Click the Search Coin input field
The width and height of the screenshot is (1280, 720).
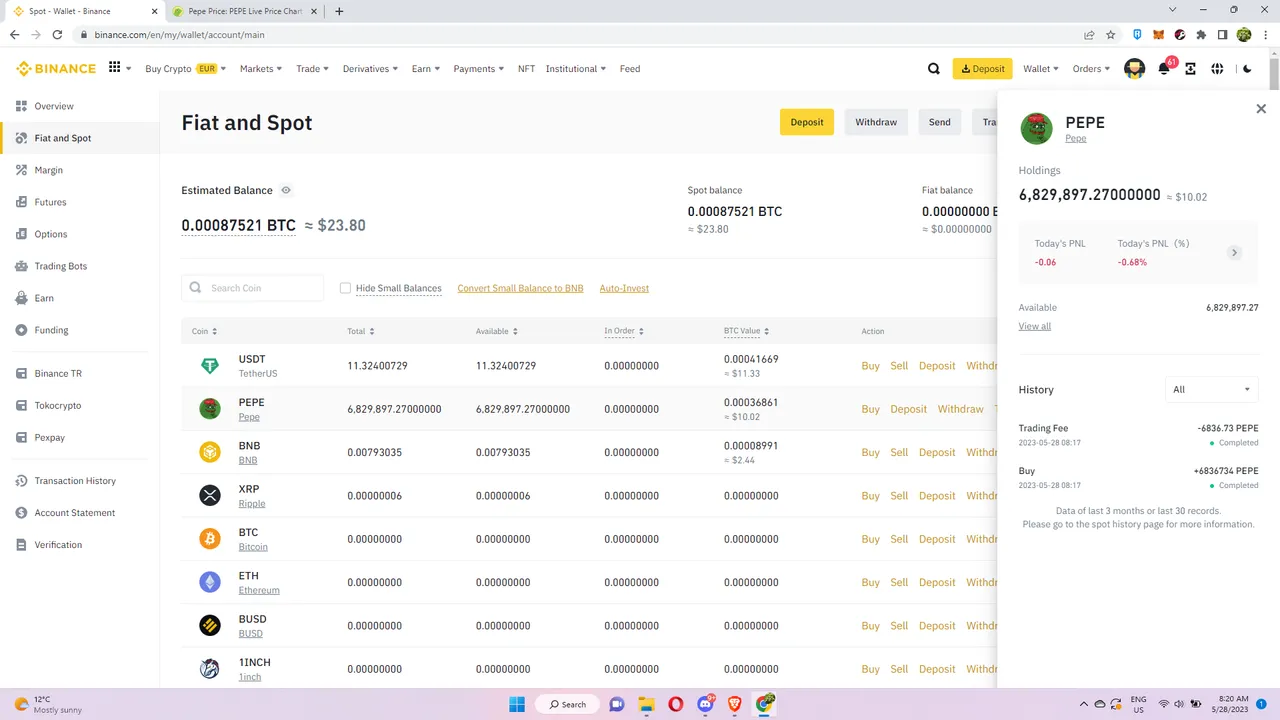252,288
